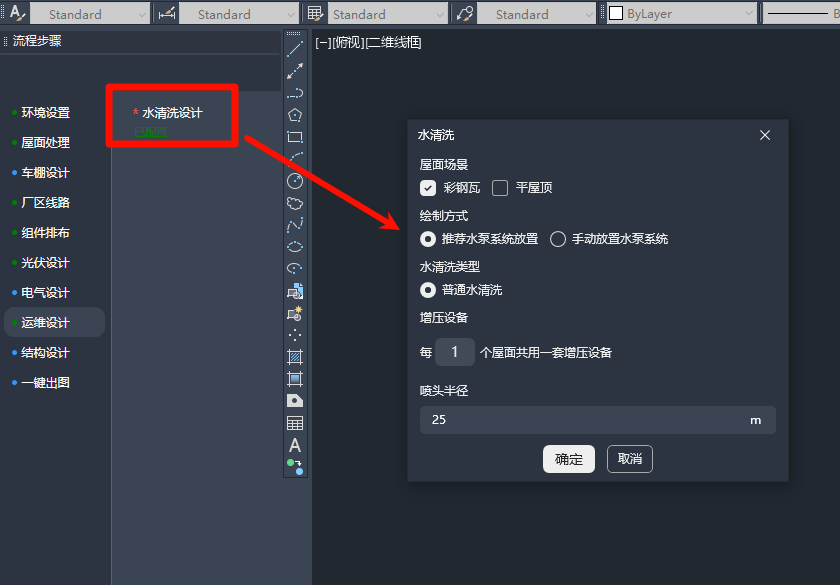Uncheck the 彩钢瓦 checkbox
The width and height of the screenshot is (840, 585).
(428, 188)
